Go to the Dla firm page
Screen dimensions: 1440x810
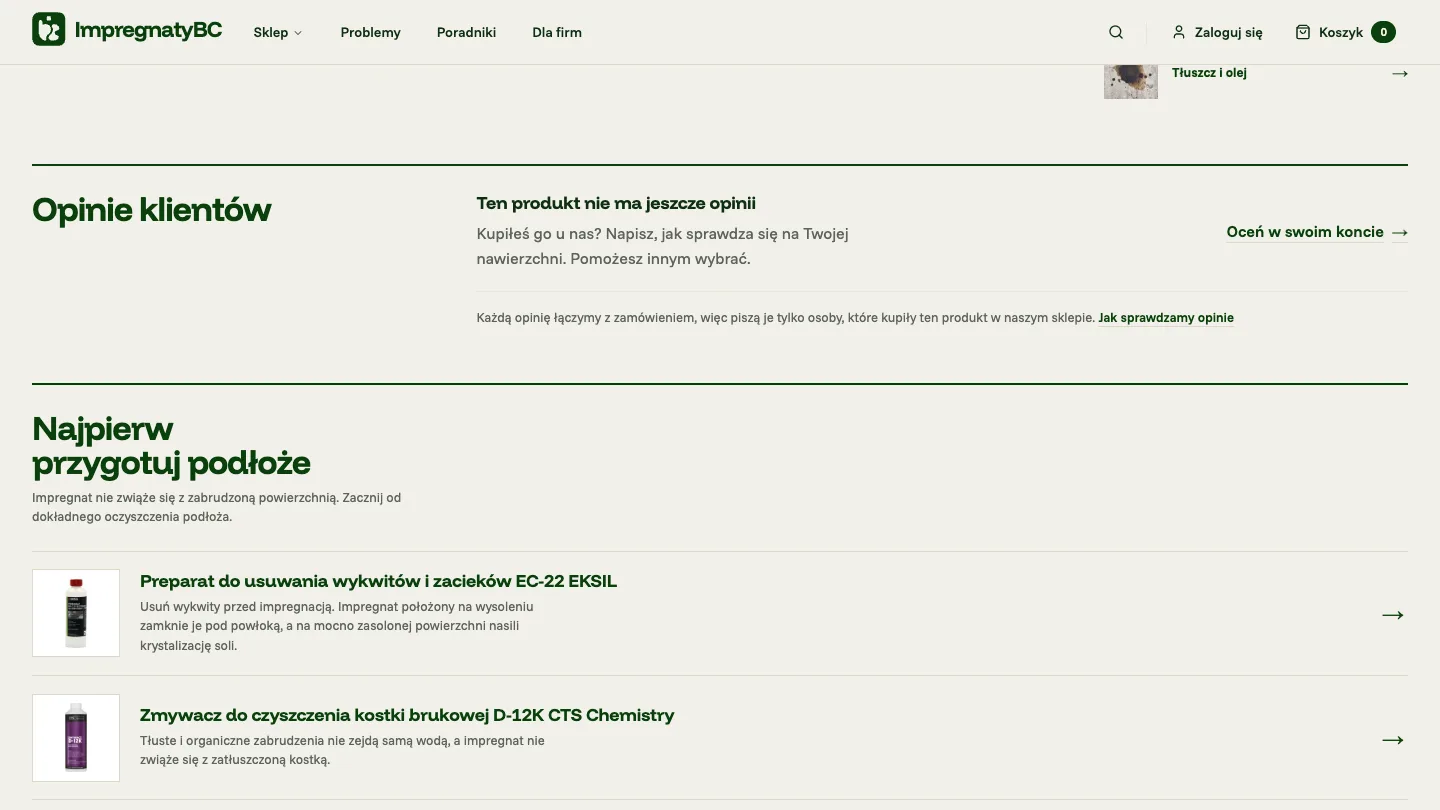pyautogui.click(x=557, y=32)
